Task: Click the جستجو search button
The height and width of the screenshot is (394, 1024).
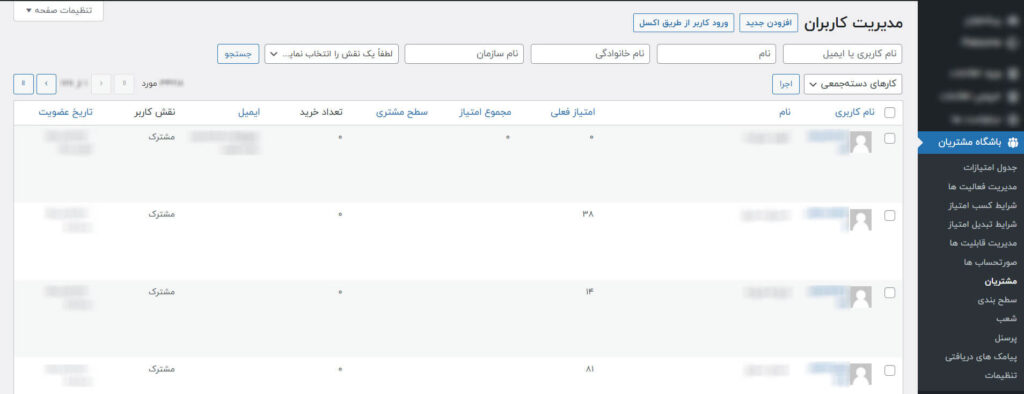Action: (238, 54)
